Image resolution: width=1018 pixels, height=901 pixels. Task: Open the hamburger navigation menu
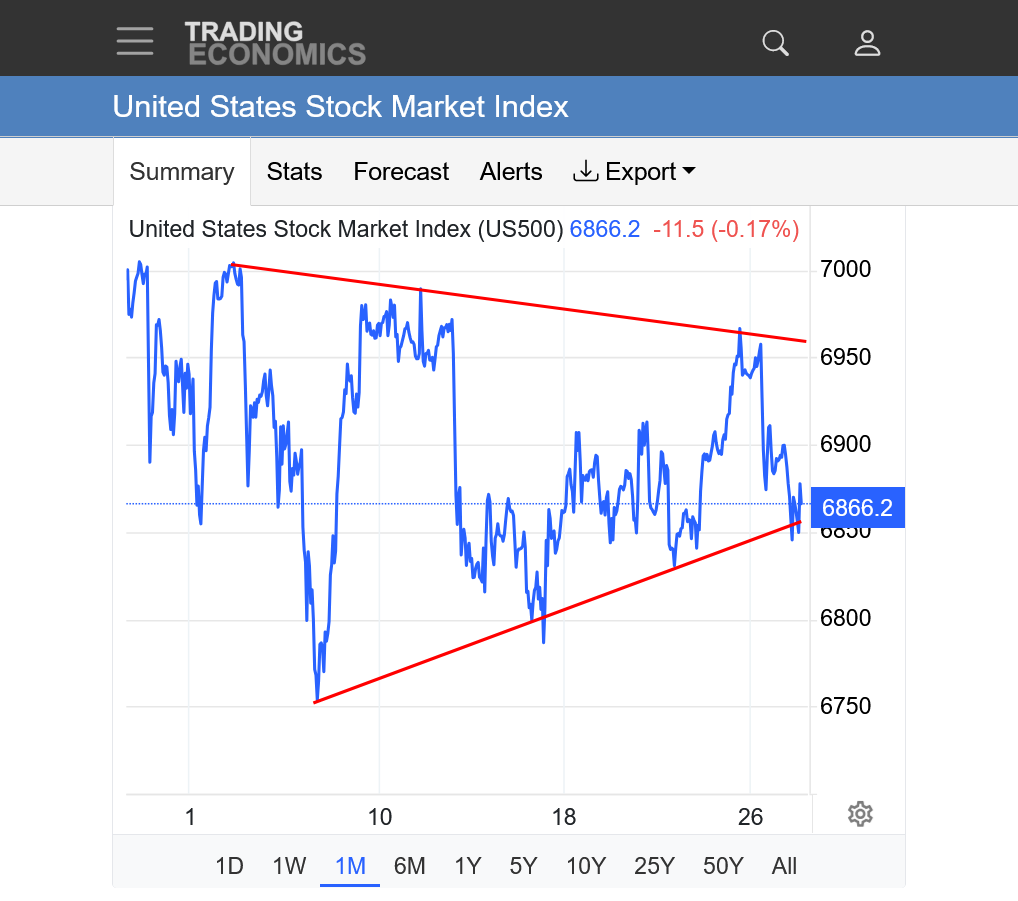pos(135,42)
